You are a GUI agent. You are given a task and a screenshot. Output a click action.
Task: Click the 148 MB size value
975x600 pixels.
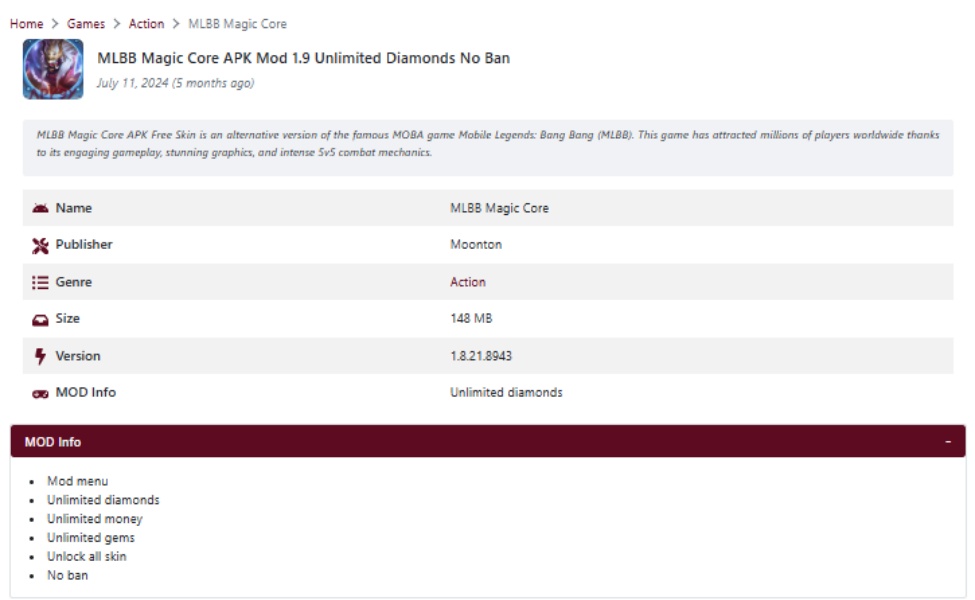[x=471, y=318]
